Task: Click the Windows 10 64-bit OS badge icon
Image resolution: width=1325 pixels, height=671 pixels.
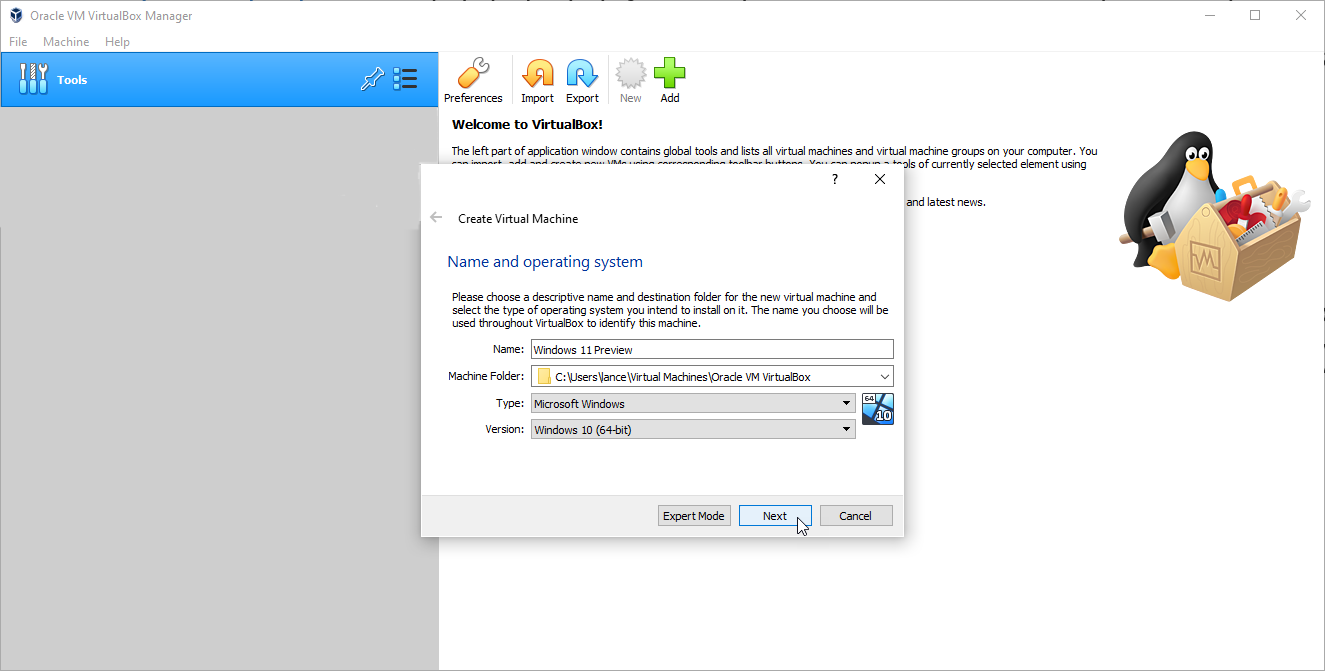Action: point(877,409)
